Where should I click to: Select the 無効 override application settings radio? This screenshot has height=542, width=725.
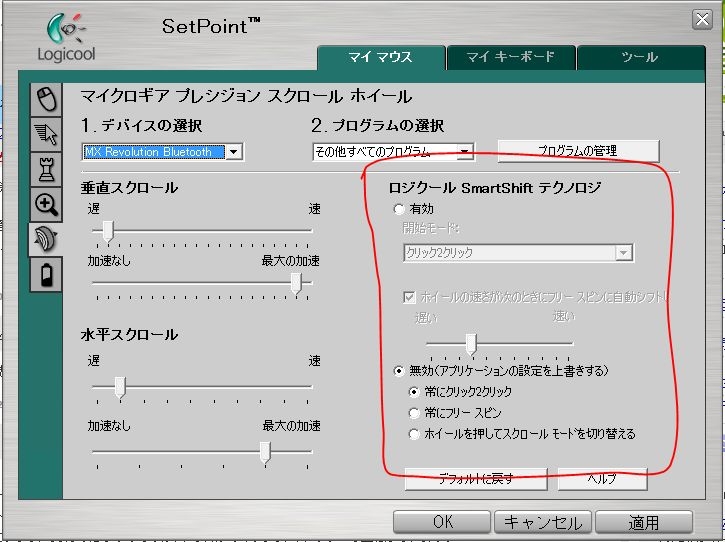tap(399, 371)
